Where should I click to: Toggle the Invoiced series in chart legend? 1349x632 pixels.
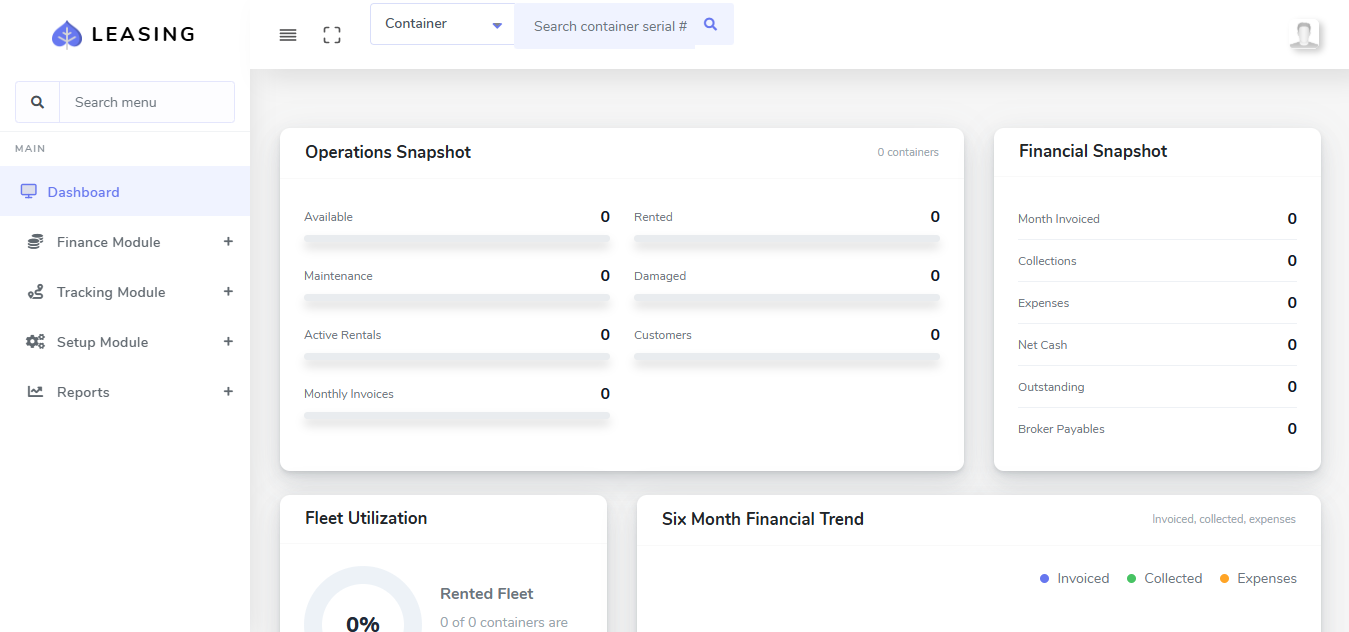click(1075, 578)
